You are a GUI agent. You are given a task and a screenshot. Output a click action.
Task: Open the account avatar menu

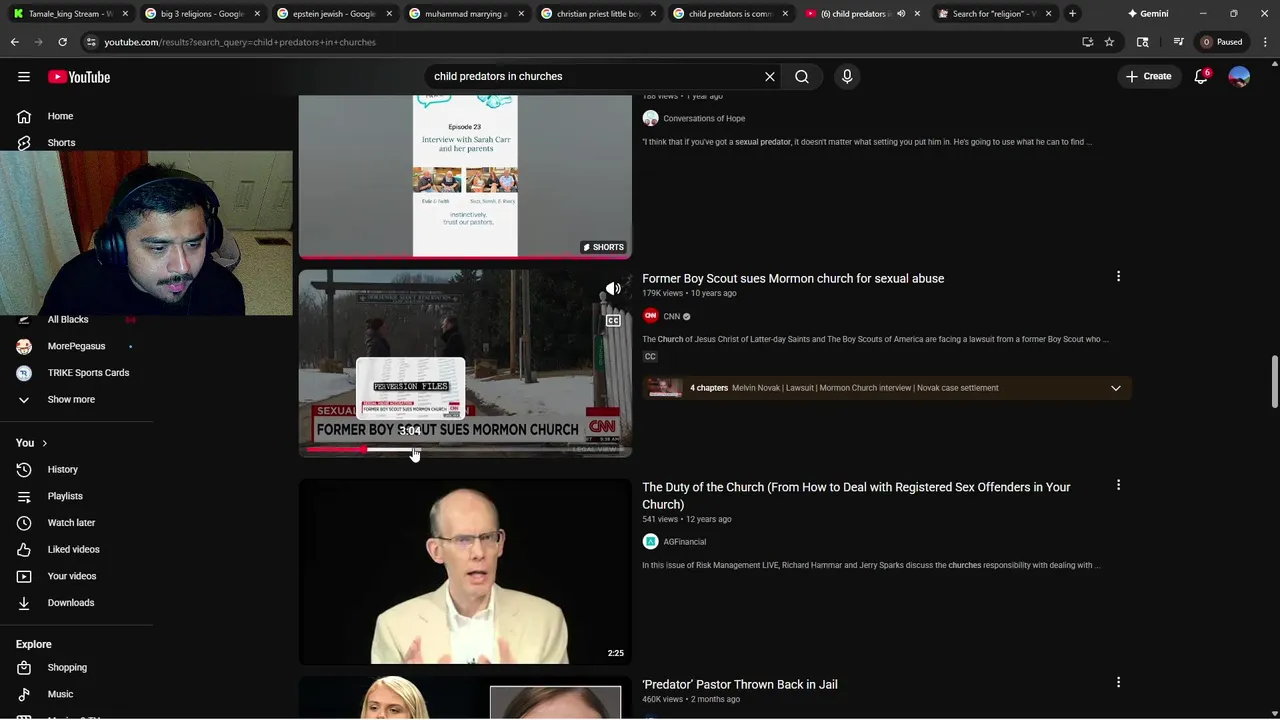coord(1239,76)
